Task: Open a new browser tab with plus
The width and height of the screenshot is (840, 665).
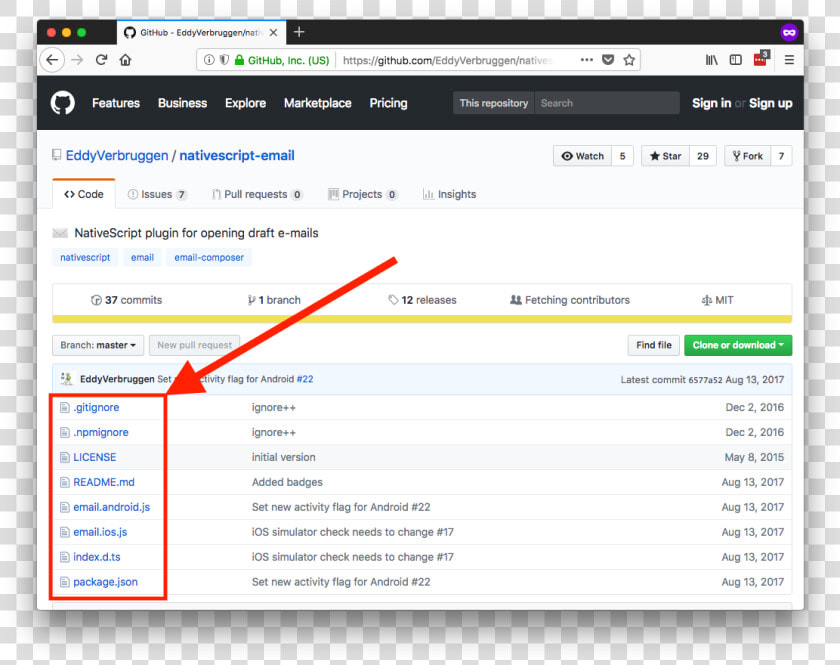Action: 299,32
